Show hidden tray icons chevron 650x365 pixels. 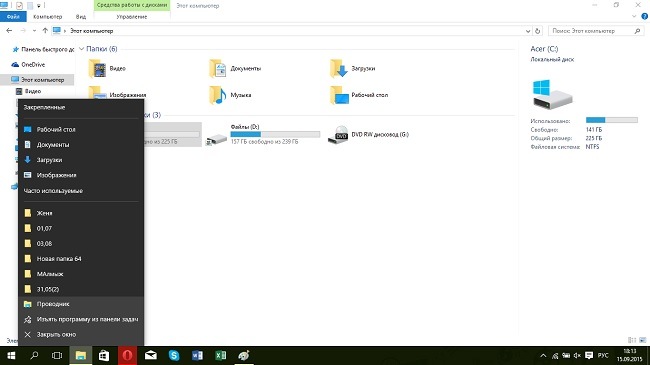pyautogui.click(x=543, y=356)
